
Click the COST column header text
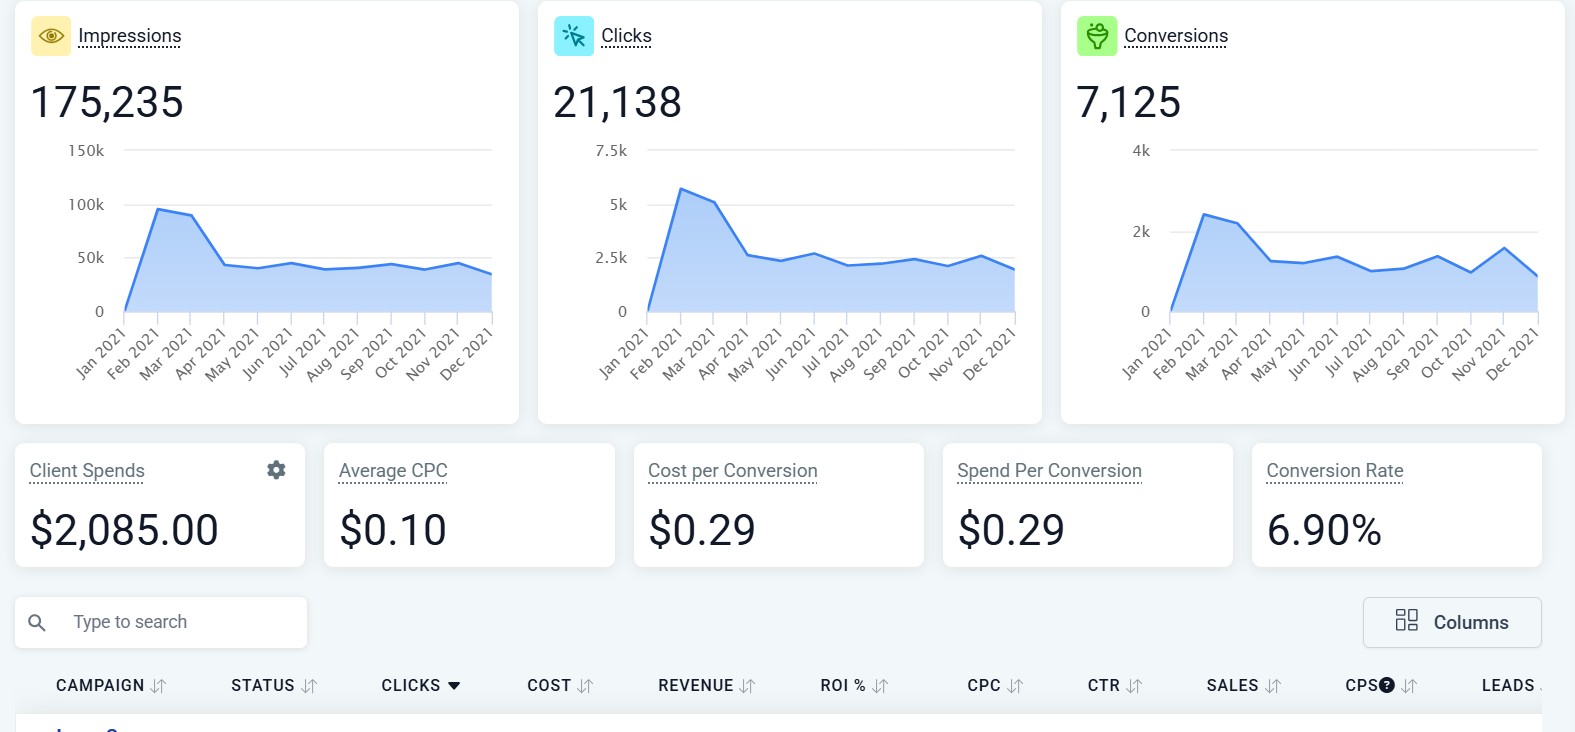tap(549, 685)
